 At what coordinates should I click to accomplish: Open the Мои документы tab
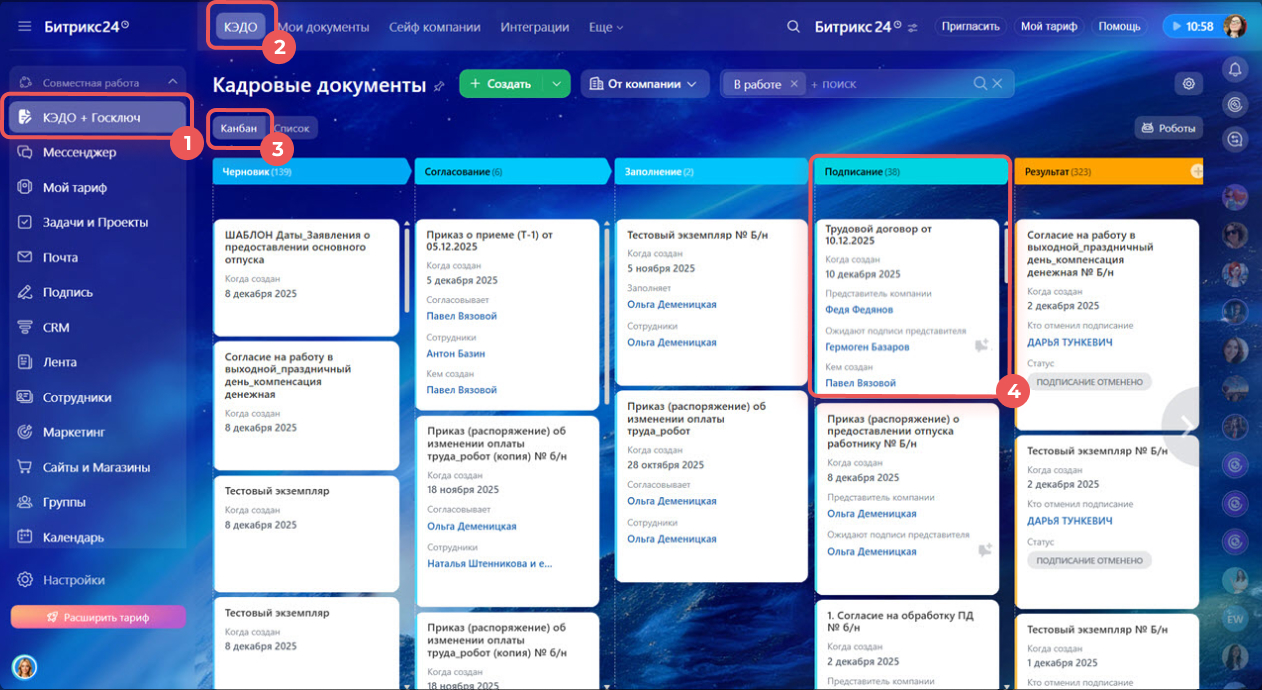point(323,27)
